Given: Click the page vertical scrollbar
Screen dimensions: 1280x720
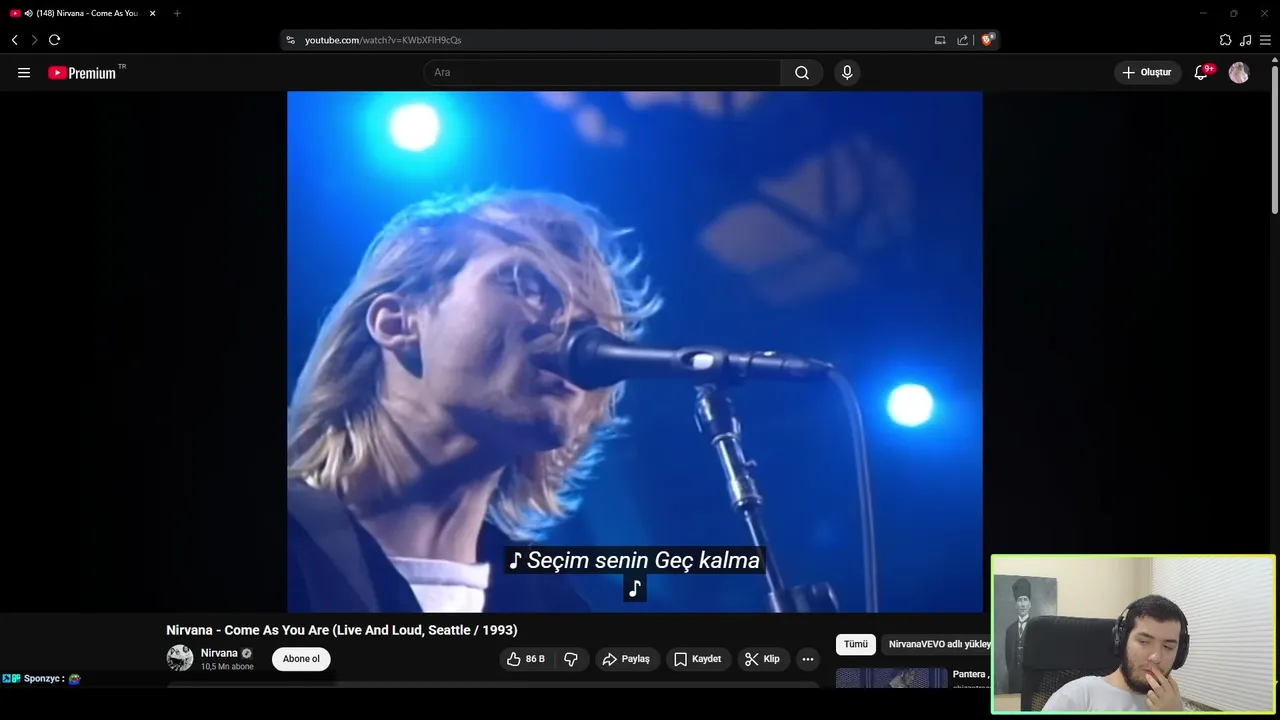Looking at the screenshot, I should 1274,138.
